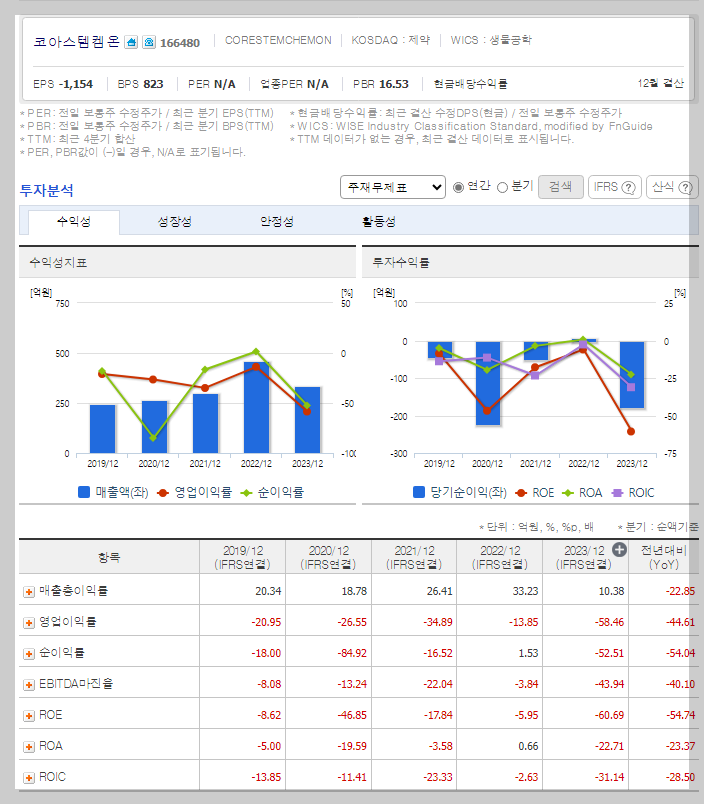Expand the 순이익률 row
This screenshot has width=704, height=804.
click(29, 654)
